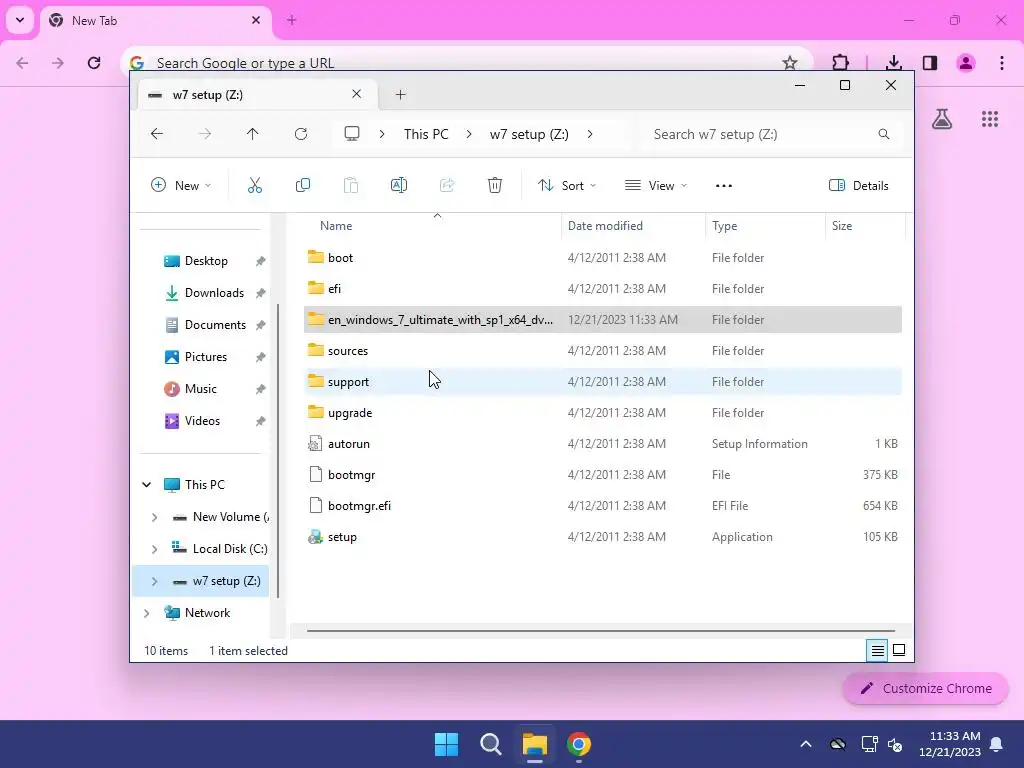The height and width of the screenshot is (768, 1024).
Task: Click the Share icon in the toolbar
Action: pyautogui.click(x=447, y=185)
